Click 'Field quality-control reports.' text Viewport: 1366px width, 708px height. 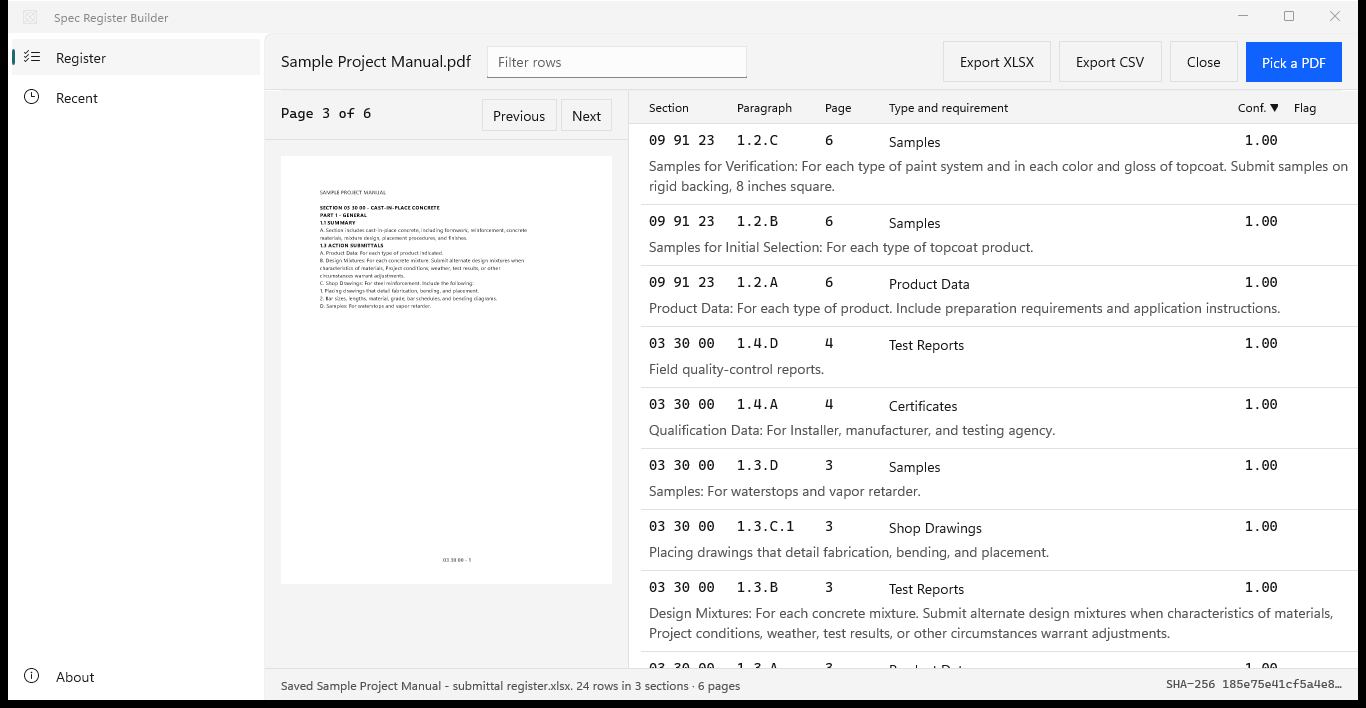click(736, 369)
